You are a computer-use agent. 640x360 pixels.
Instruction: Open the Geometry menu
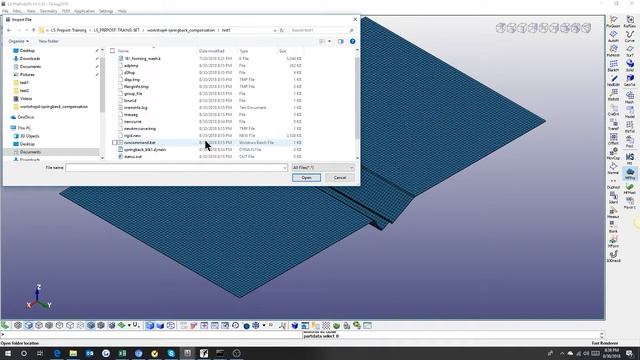coord(49,11)
